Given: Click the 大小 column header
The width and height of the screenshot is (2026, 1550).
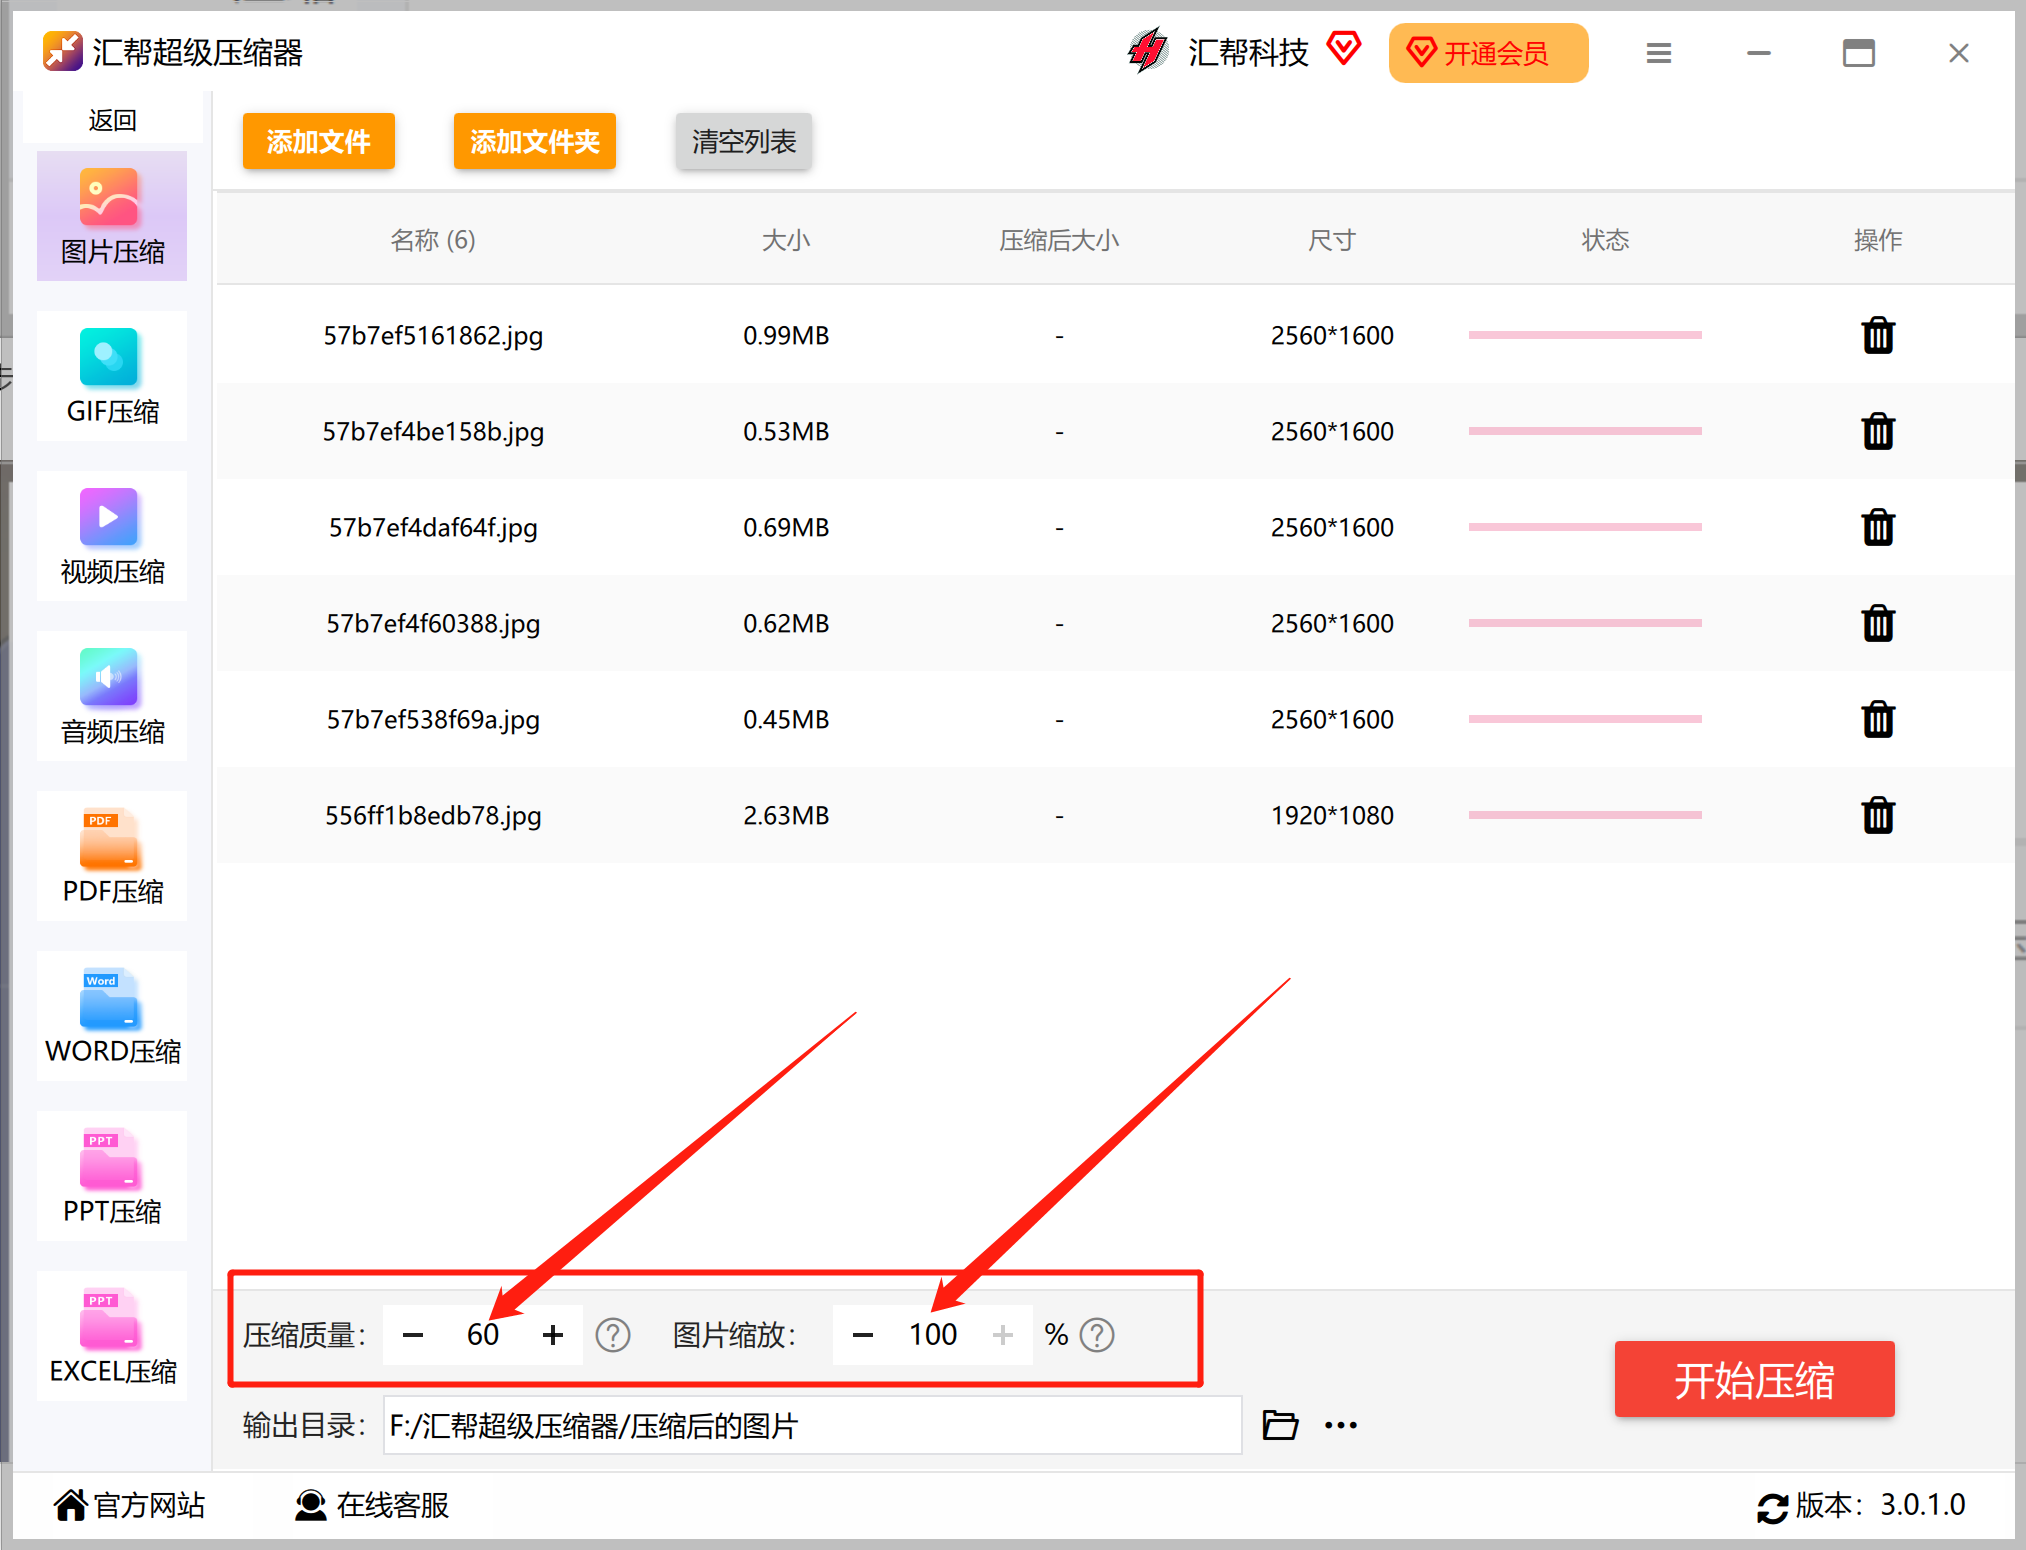Looking at the screenshot, I should 786,240.
